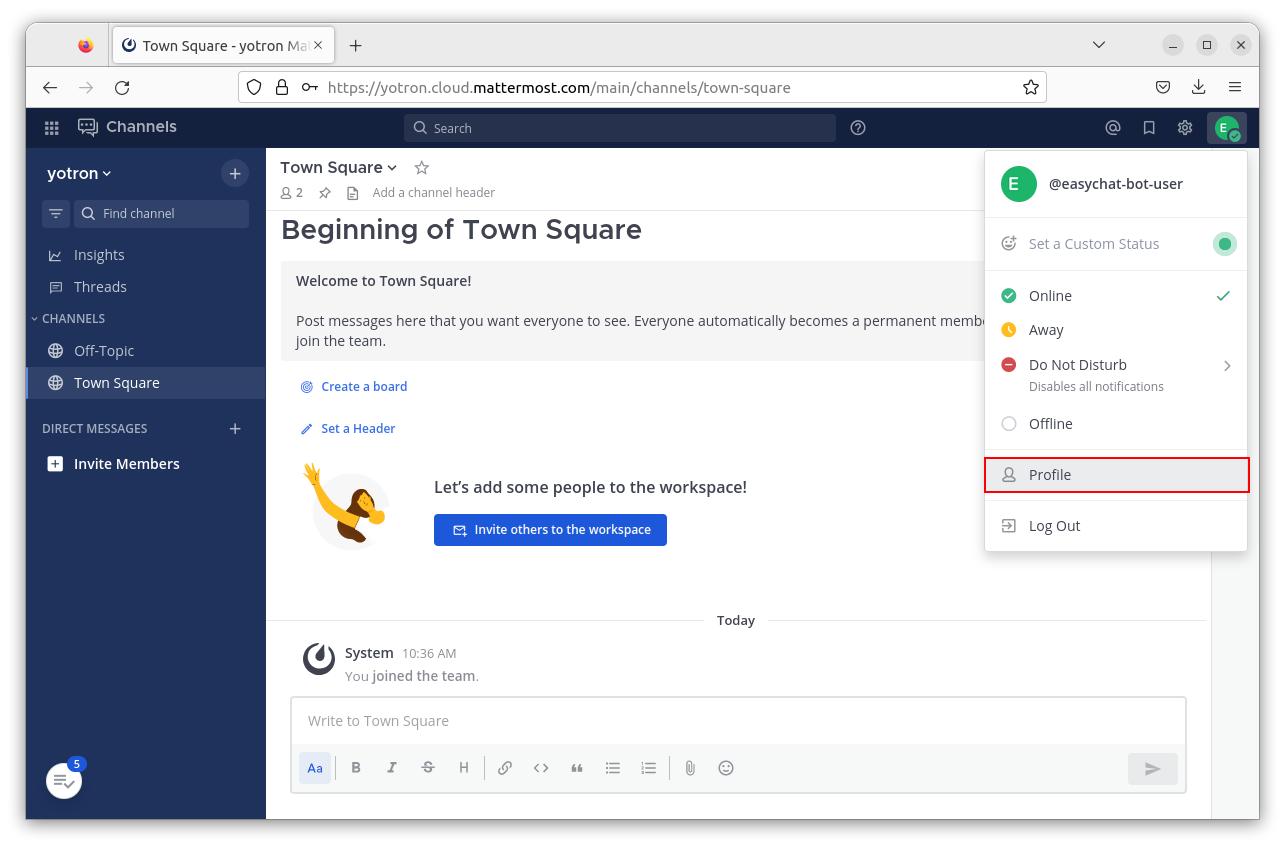Open the Town Square channel dropdown
The height and width of the screenshot is (848, 1285).
coord(339,167)
